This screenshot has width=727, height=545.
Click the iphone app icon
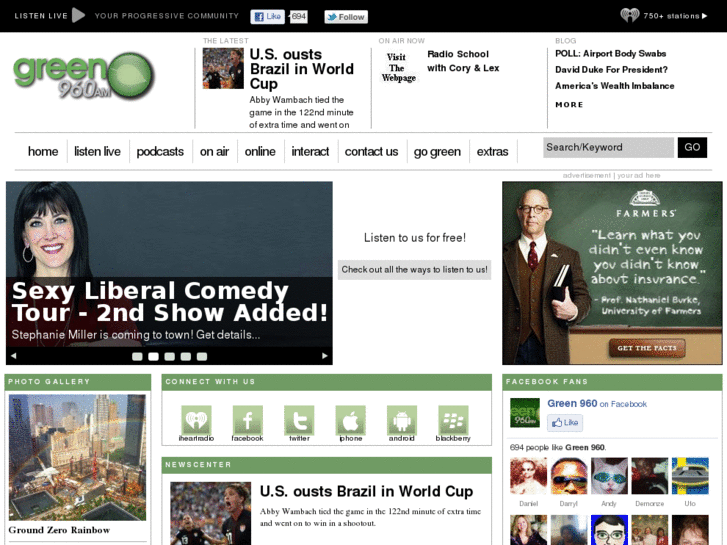pos(351,420)
